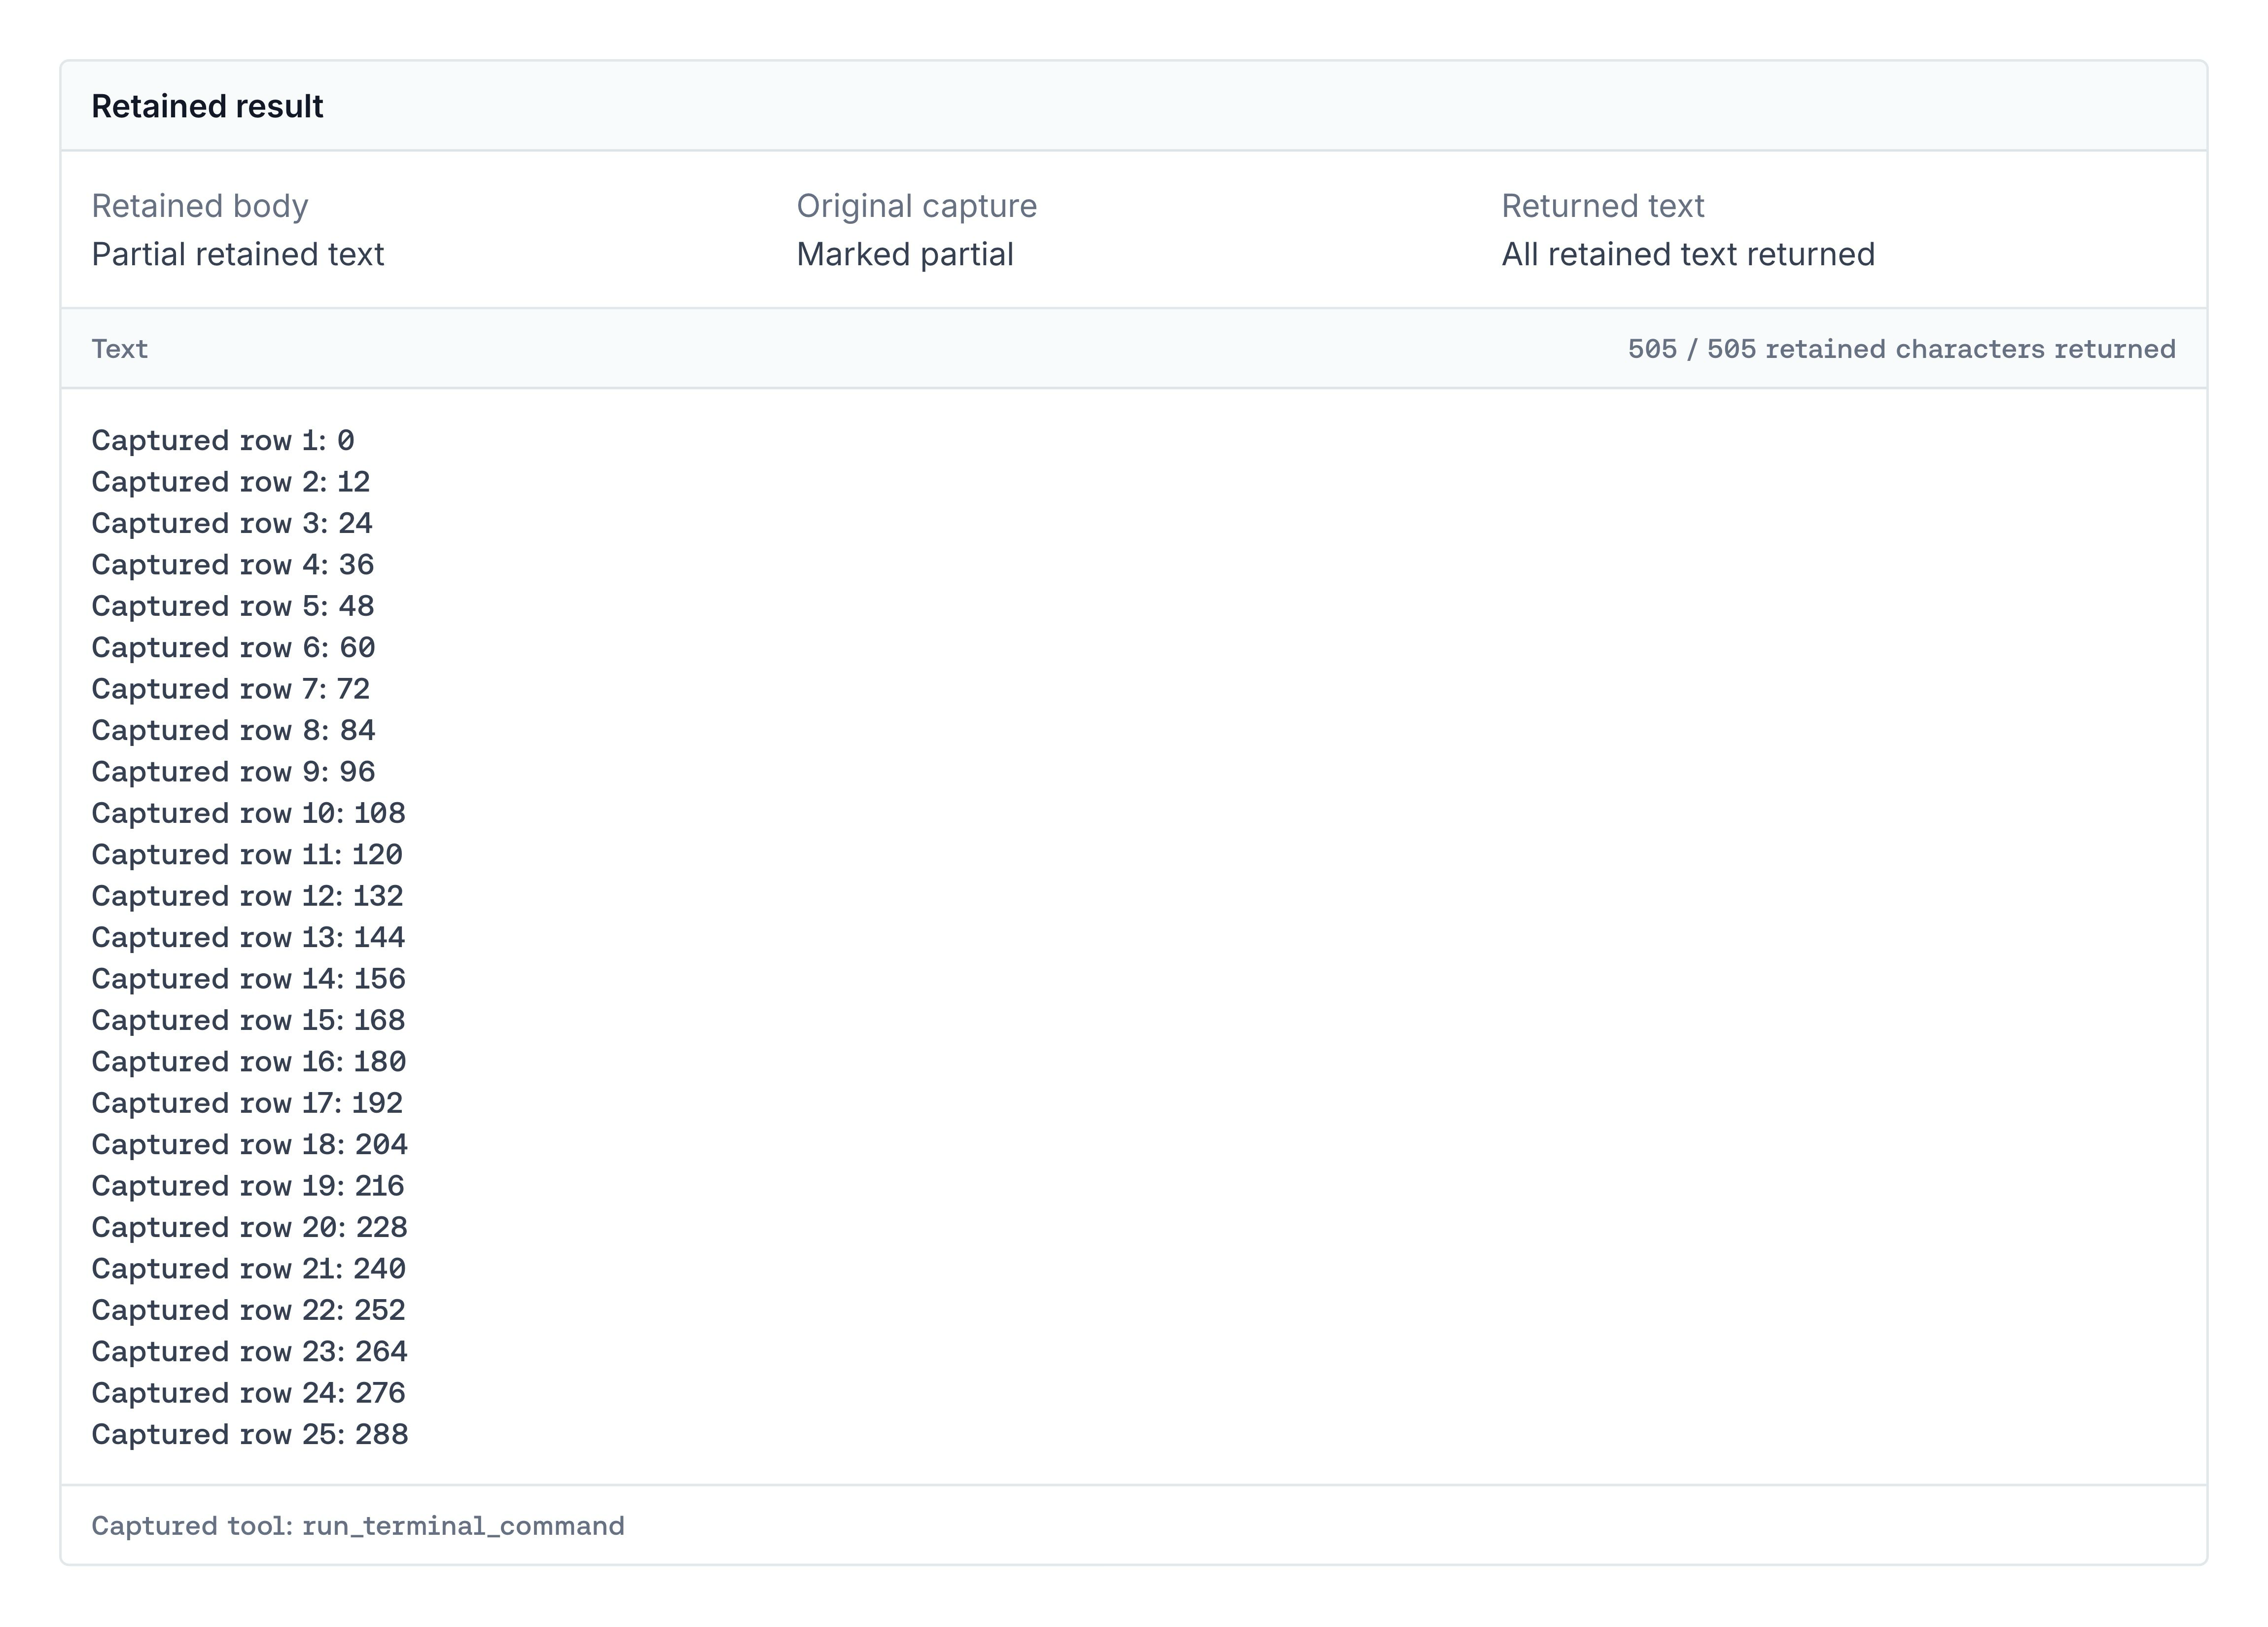Select line 'Captured row 6: 60'

pyautogui.click(x=233, y=648)
